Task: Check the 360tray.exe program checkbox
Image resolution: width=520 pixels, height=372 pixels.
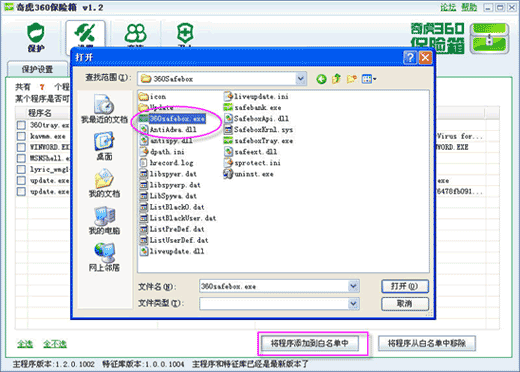Action: click(21, 125)
